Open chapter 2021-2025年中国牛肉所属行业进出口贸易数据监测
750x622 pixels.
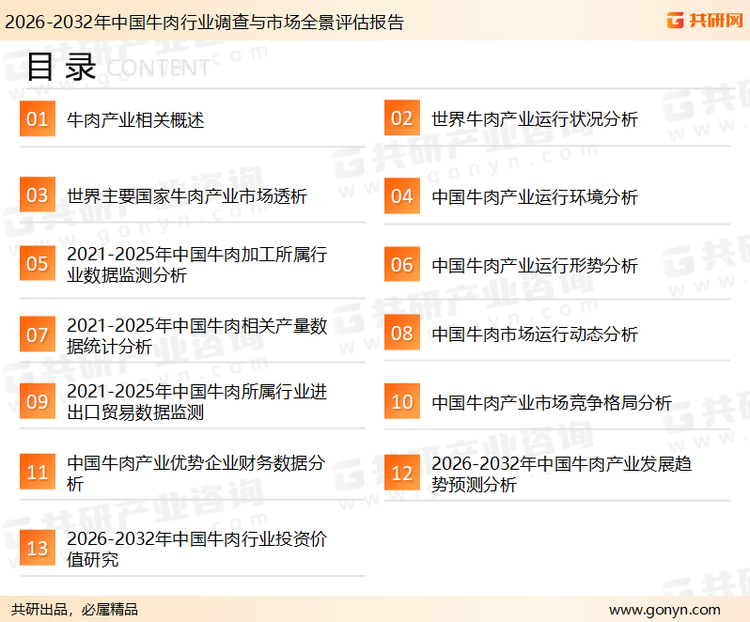197,402
